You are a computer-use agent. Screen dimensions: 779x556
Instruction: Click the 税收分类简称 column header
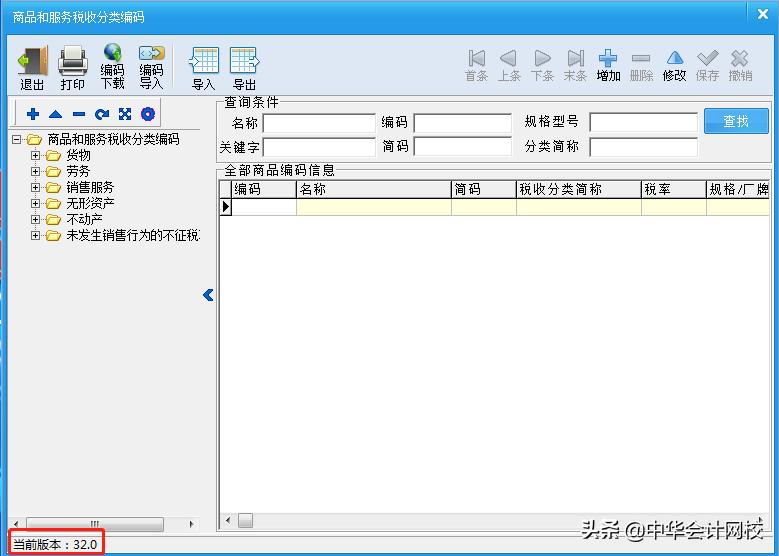(x=579, y=189)
